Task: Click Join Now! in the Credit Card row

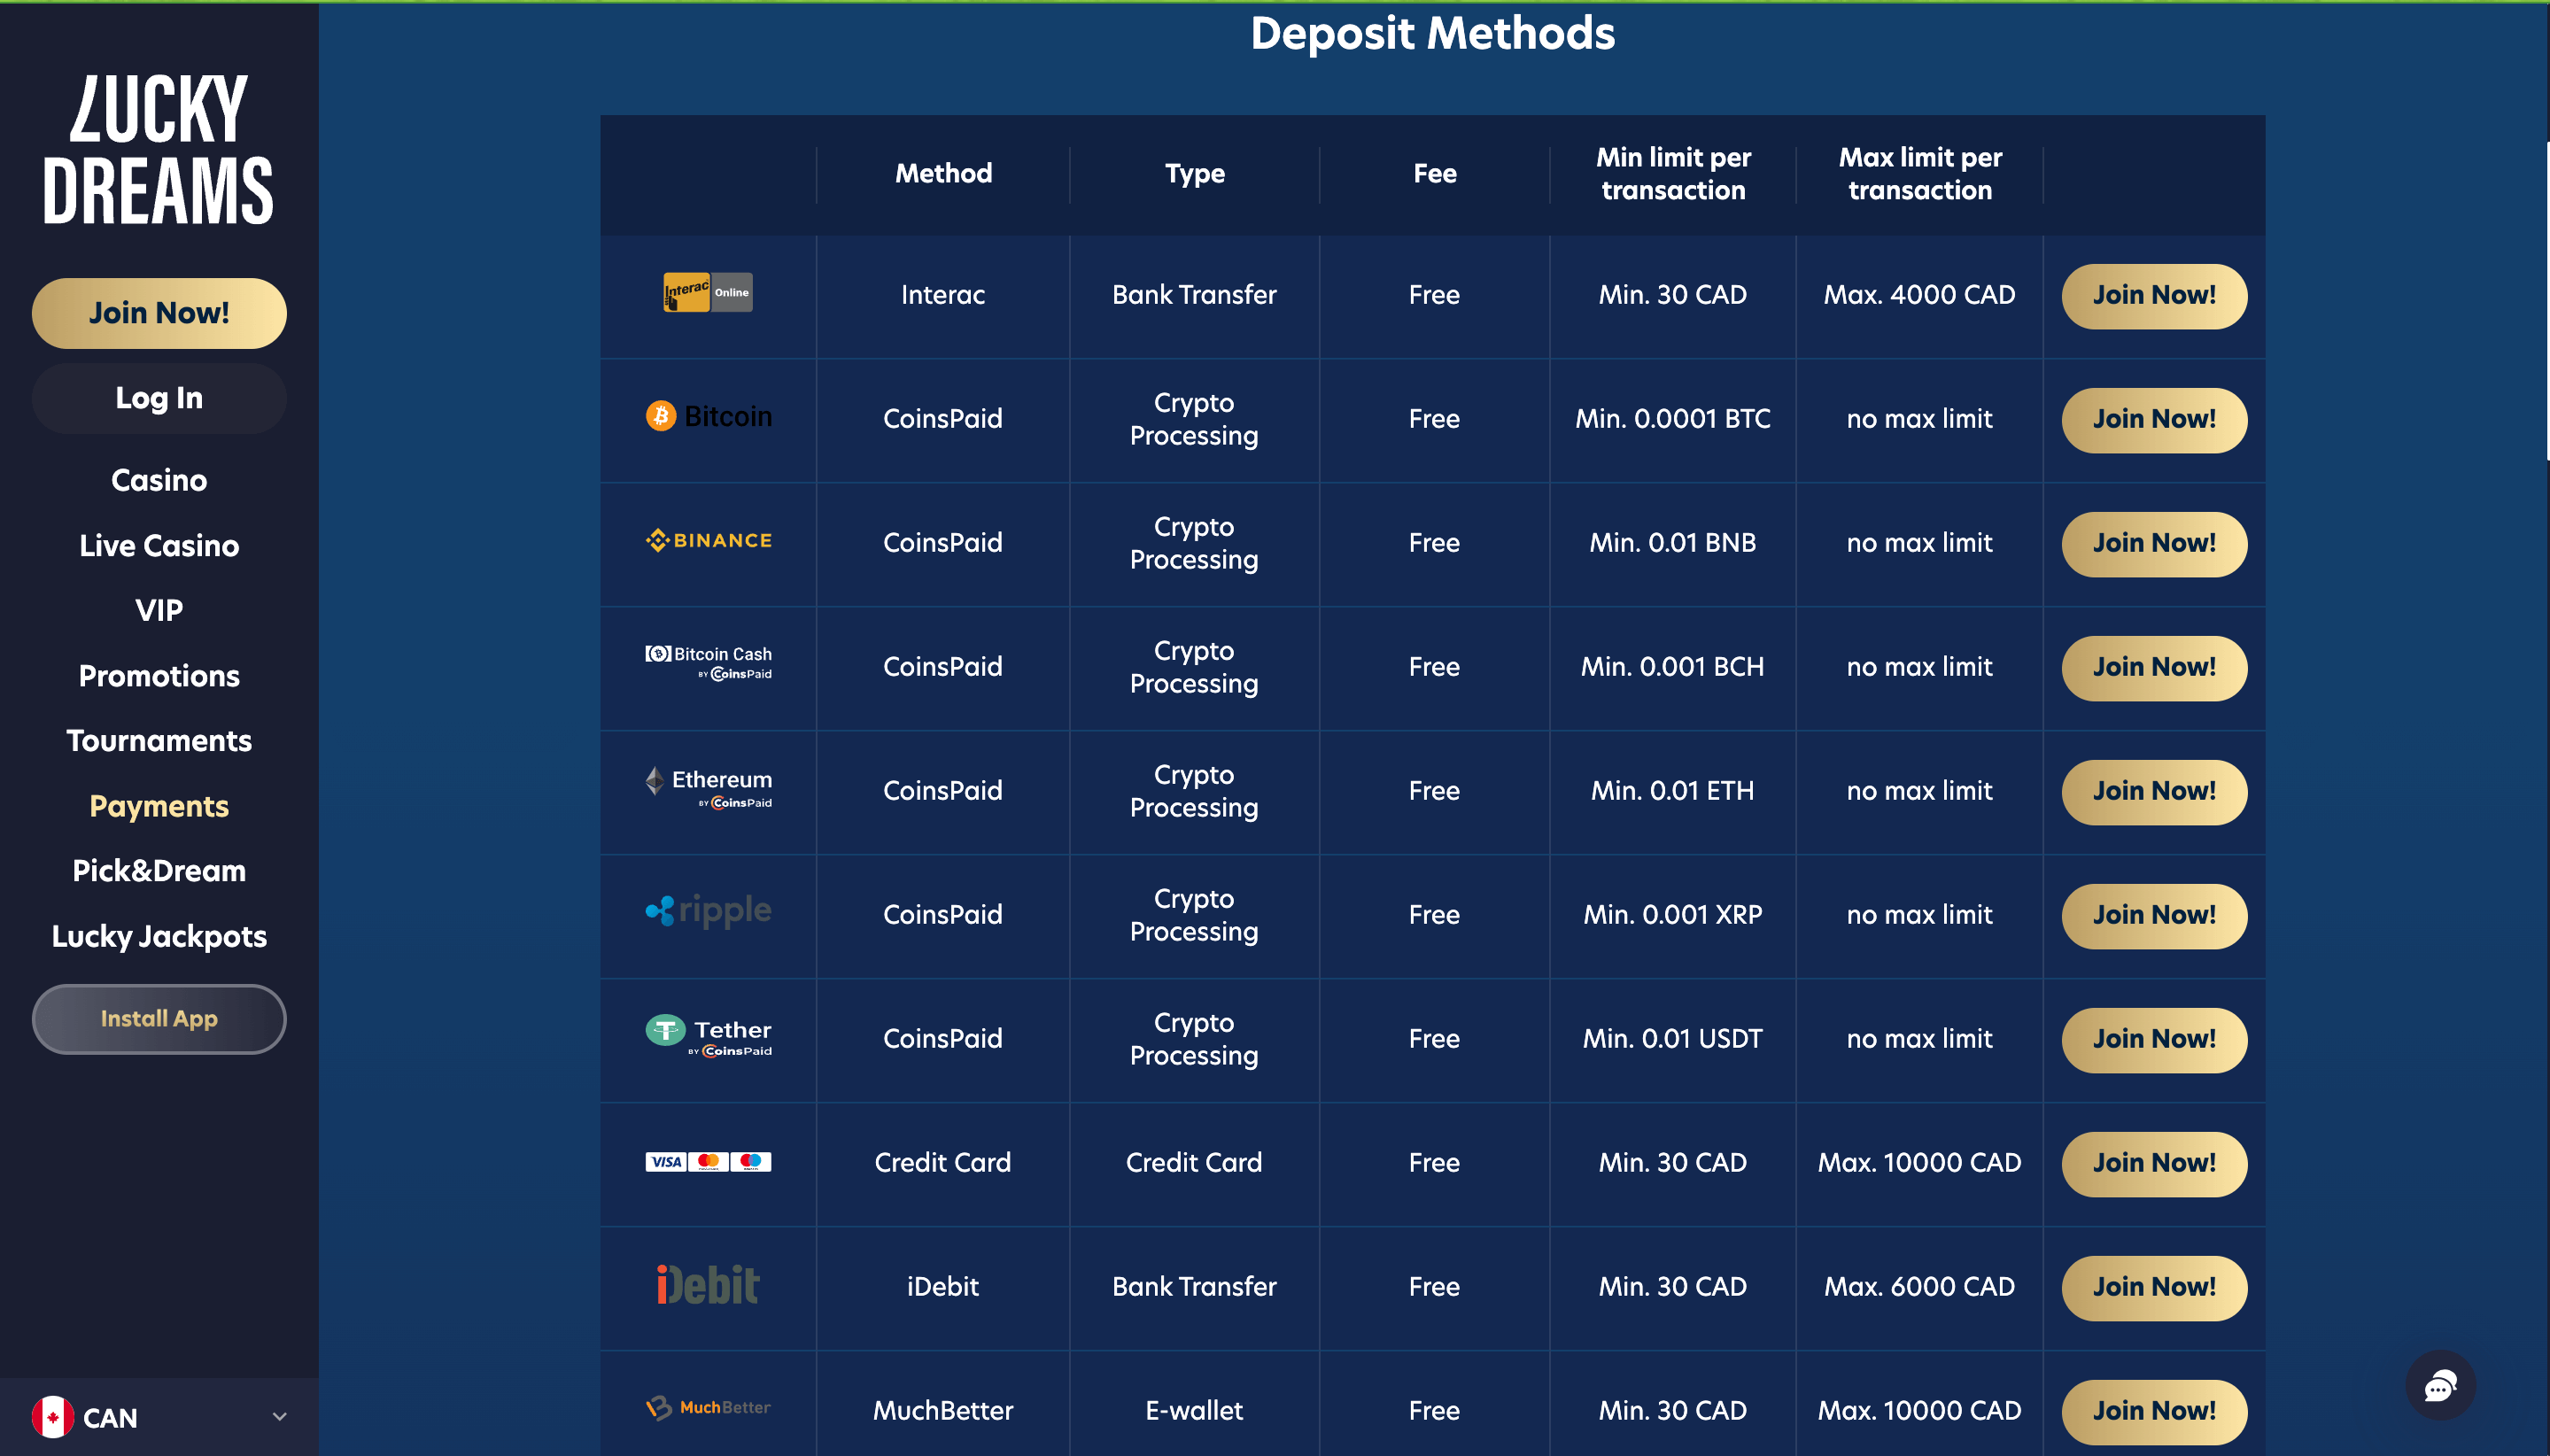Action: tap(2154, 1164)
